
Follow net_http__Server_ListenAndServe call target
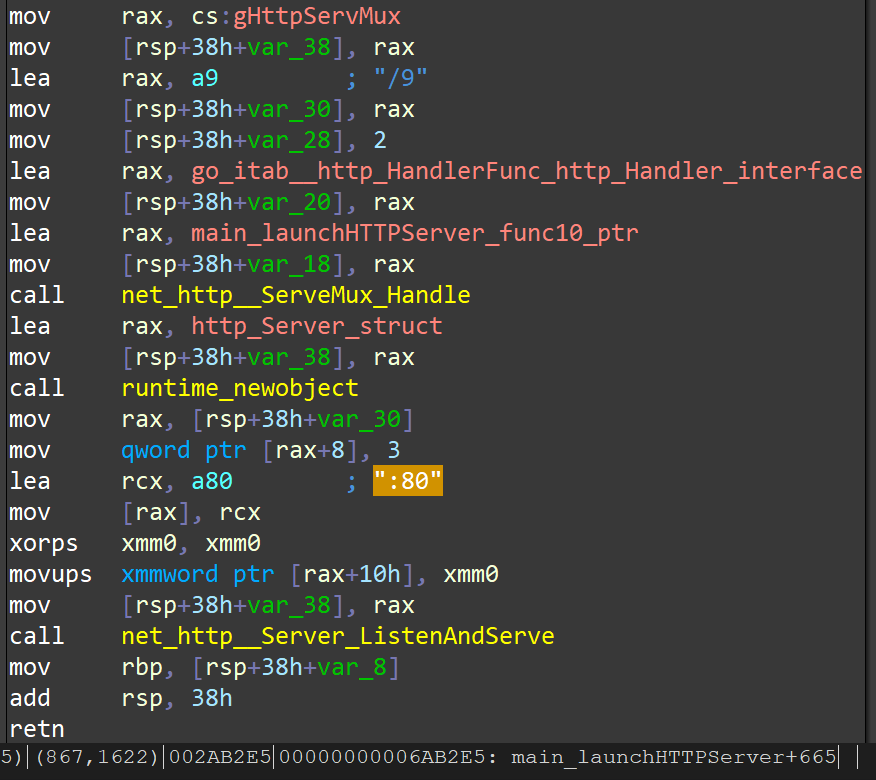click(x=338, y=636)
